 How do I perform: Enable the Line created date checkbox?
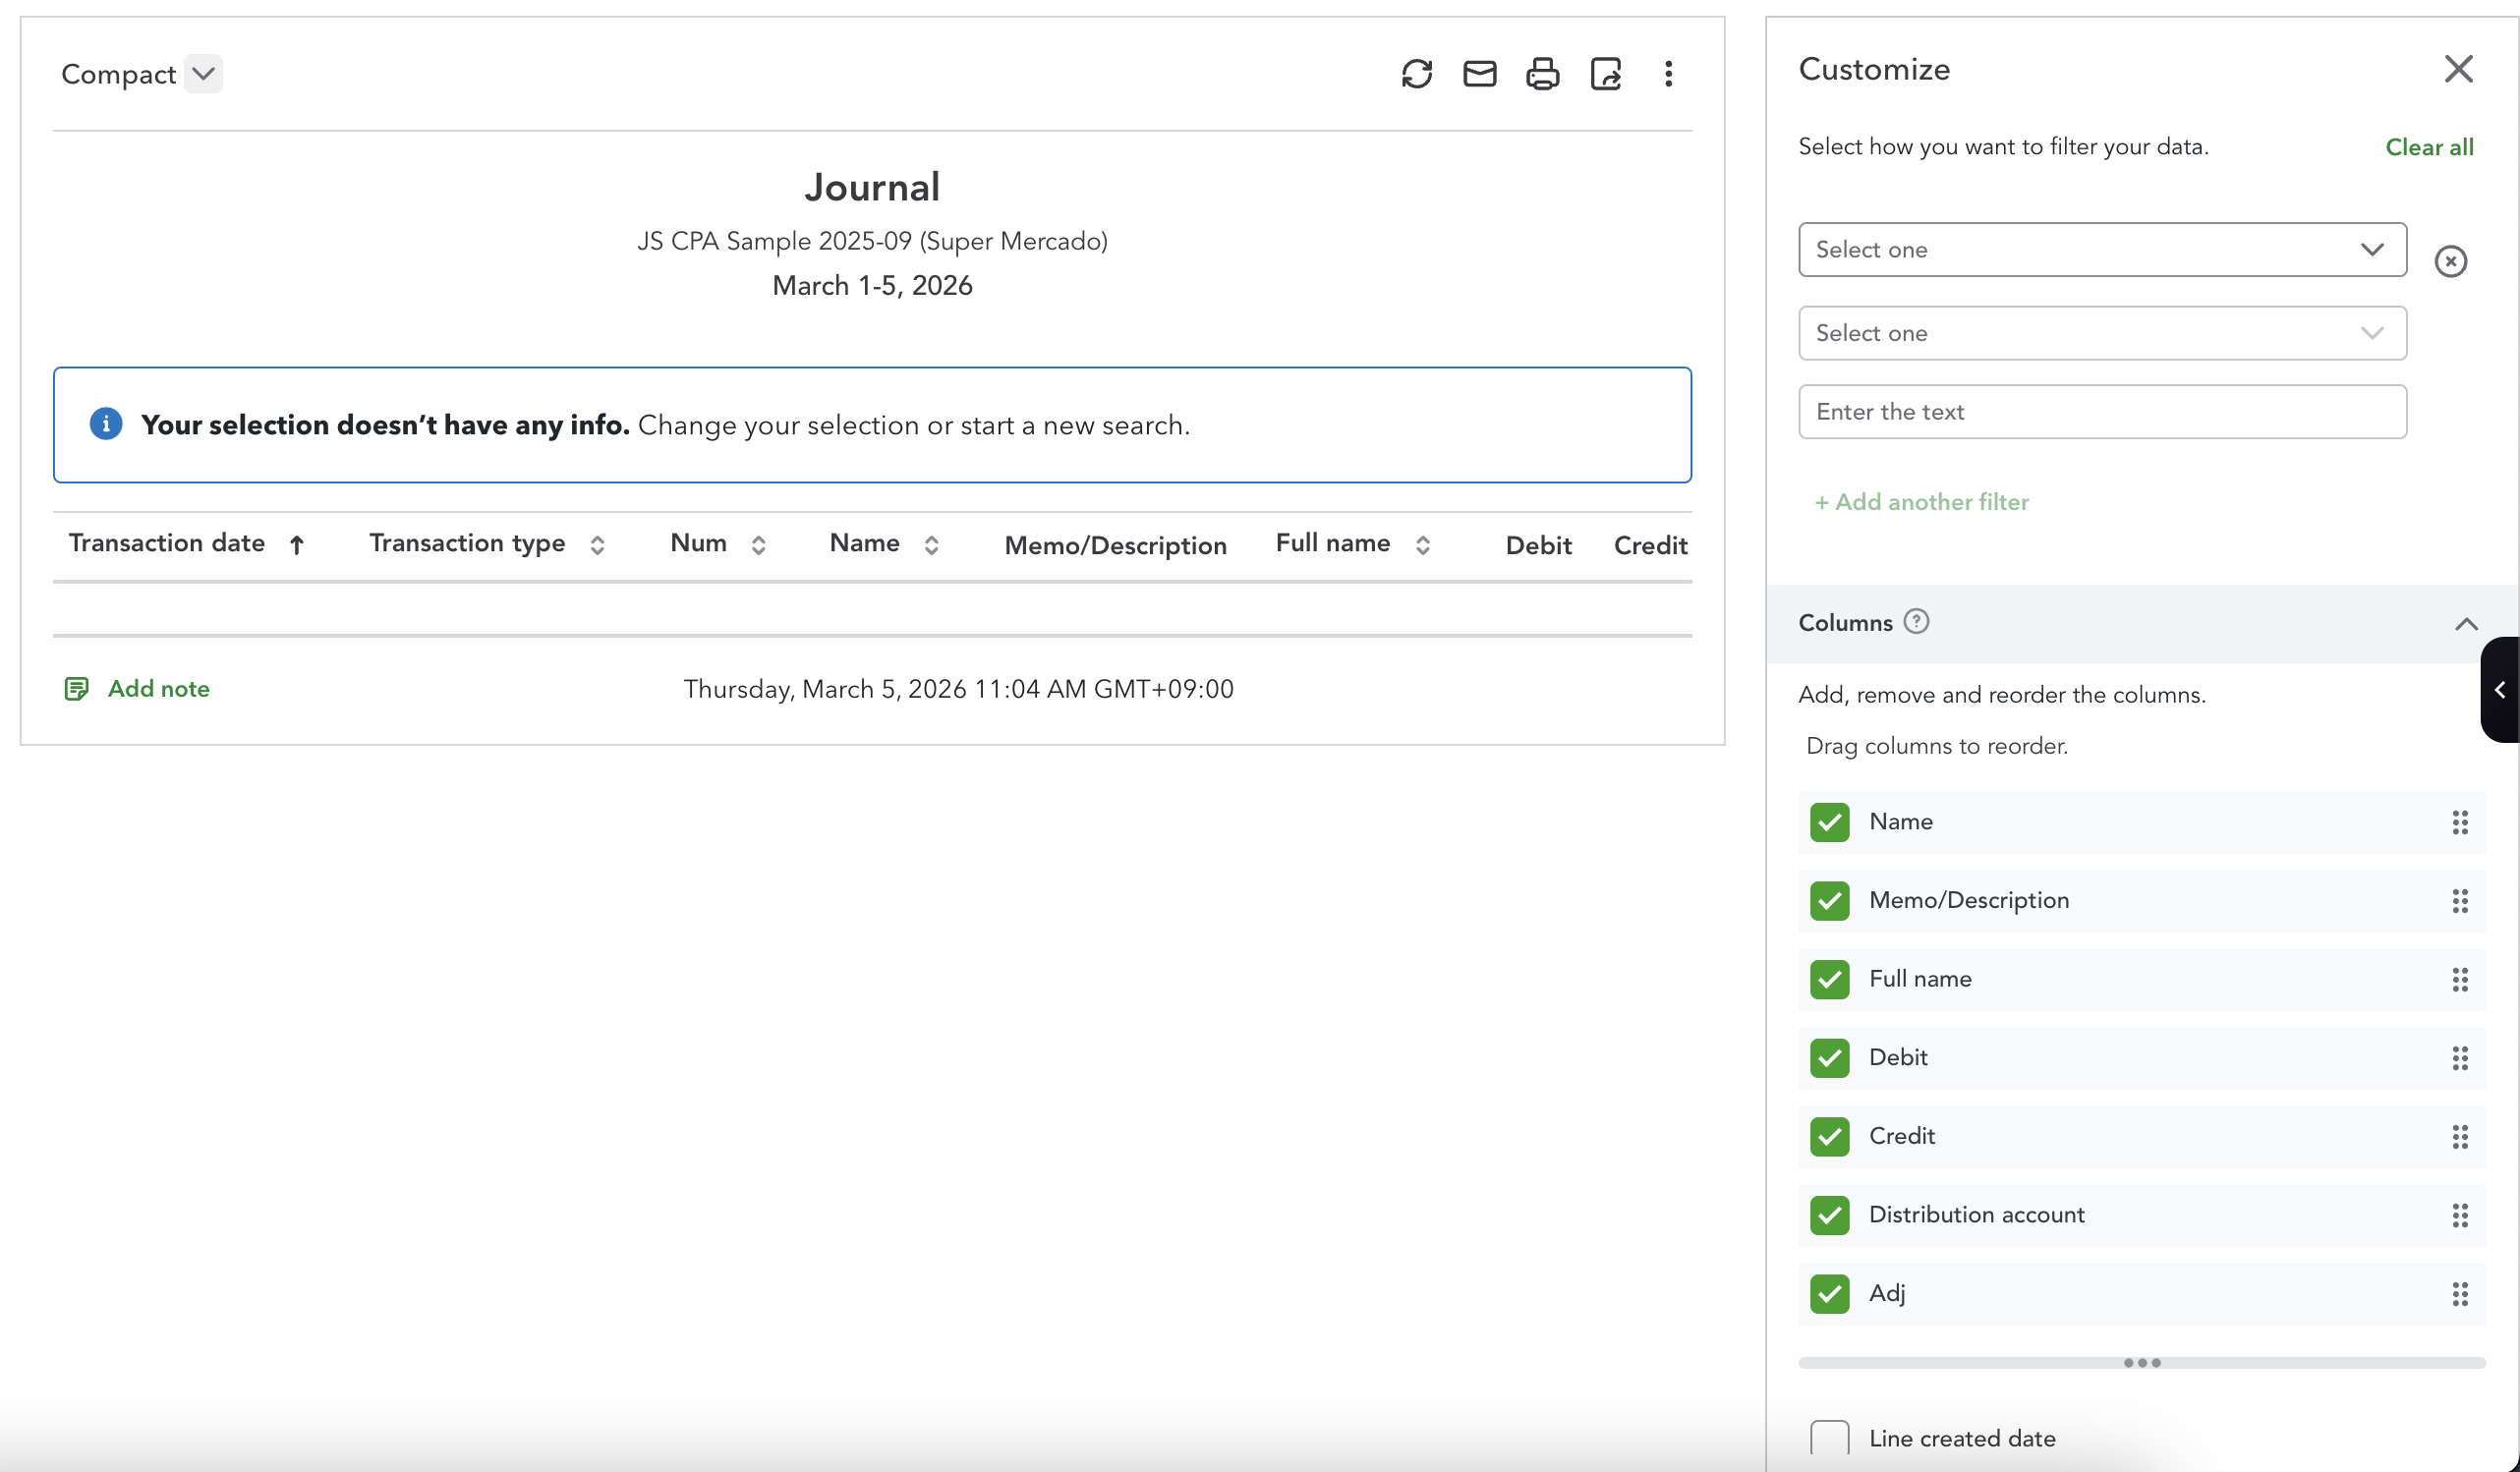click(x=1829, y=1438)
